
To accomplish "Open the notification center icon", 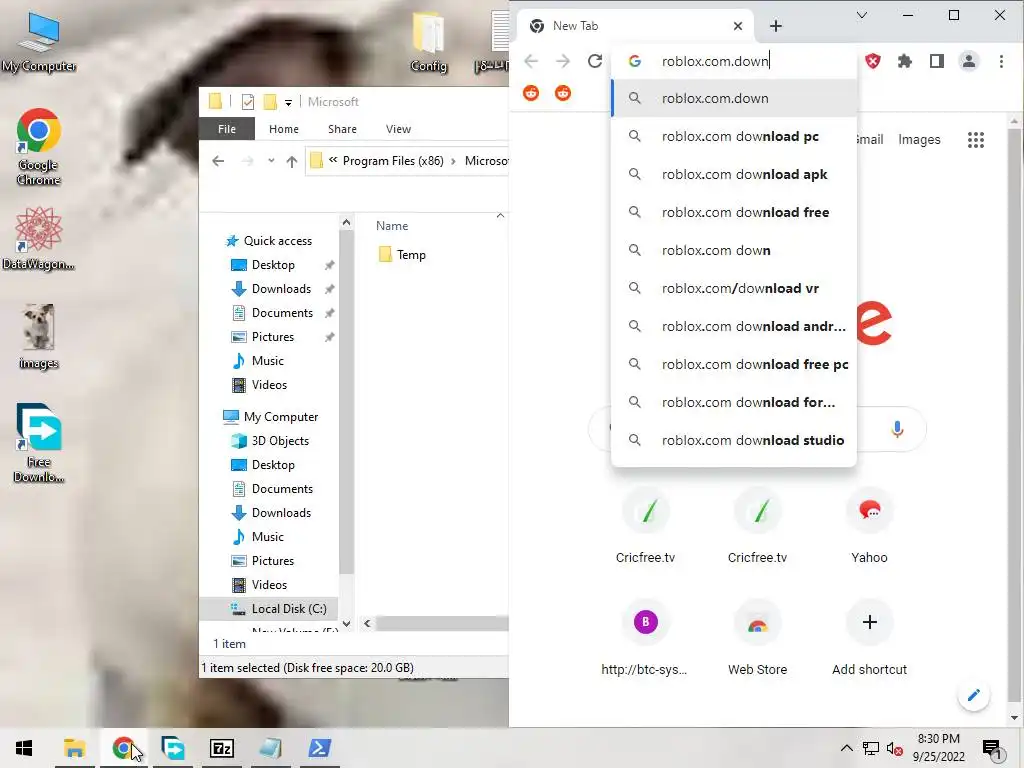I will pos(993,749).
